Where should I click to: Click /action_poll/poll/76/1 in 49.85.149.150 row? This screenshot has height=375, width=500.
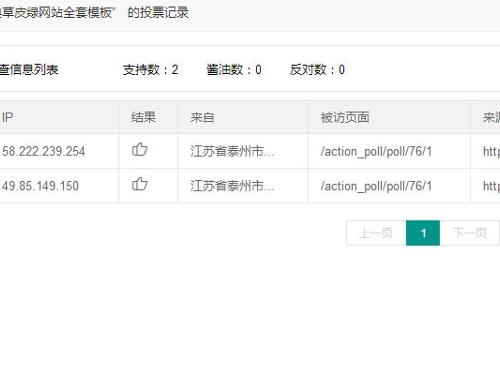coord(376,186)
